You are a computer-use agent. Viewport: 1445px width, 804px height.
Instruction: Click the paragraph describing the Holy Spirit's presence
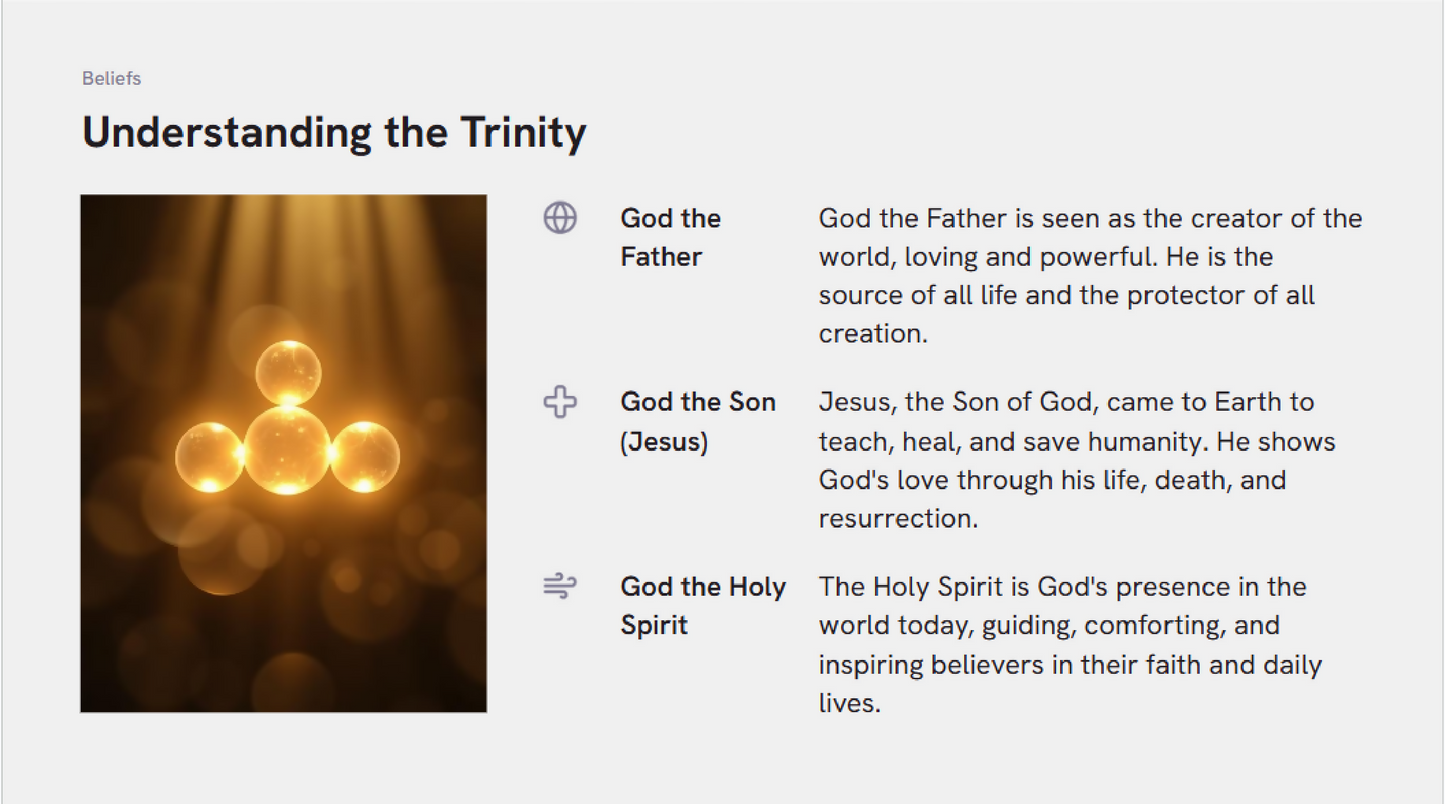(x=1070, y=644)
